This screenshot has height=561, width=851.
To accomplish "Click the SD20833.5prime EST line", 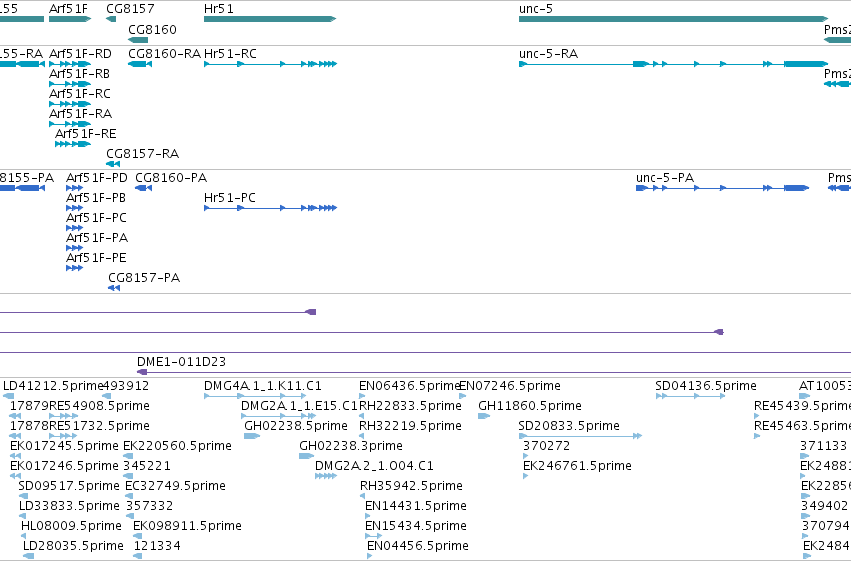I will coord(580,436).
